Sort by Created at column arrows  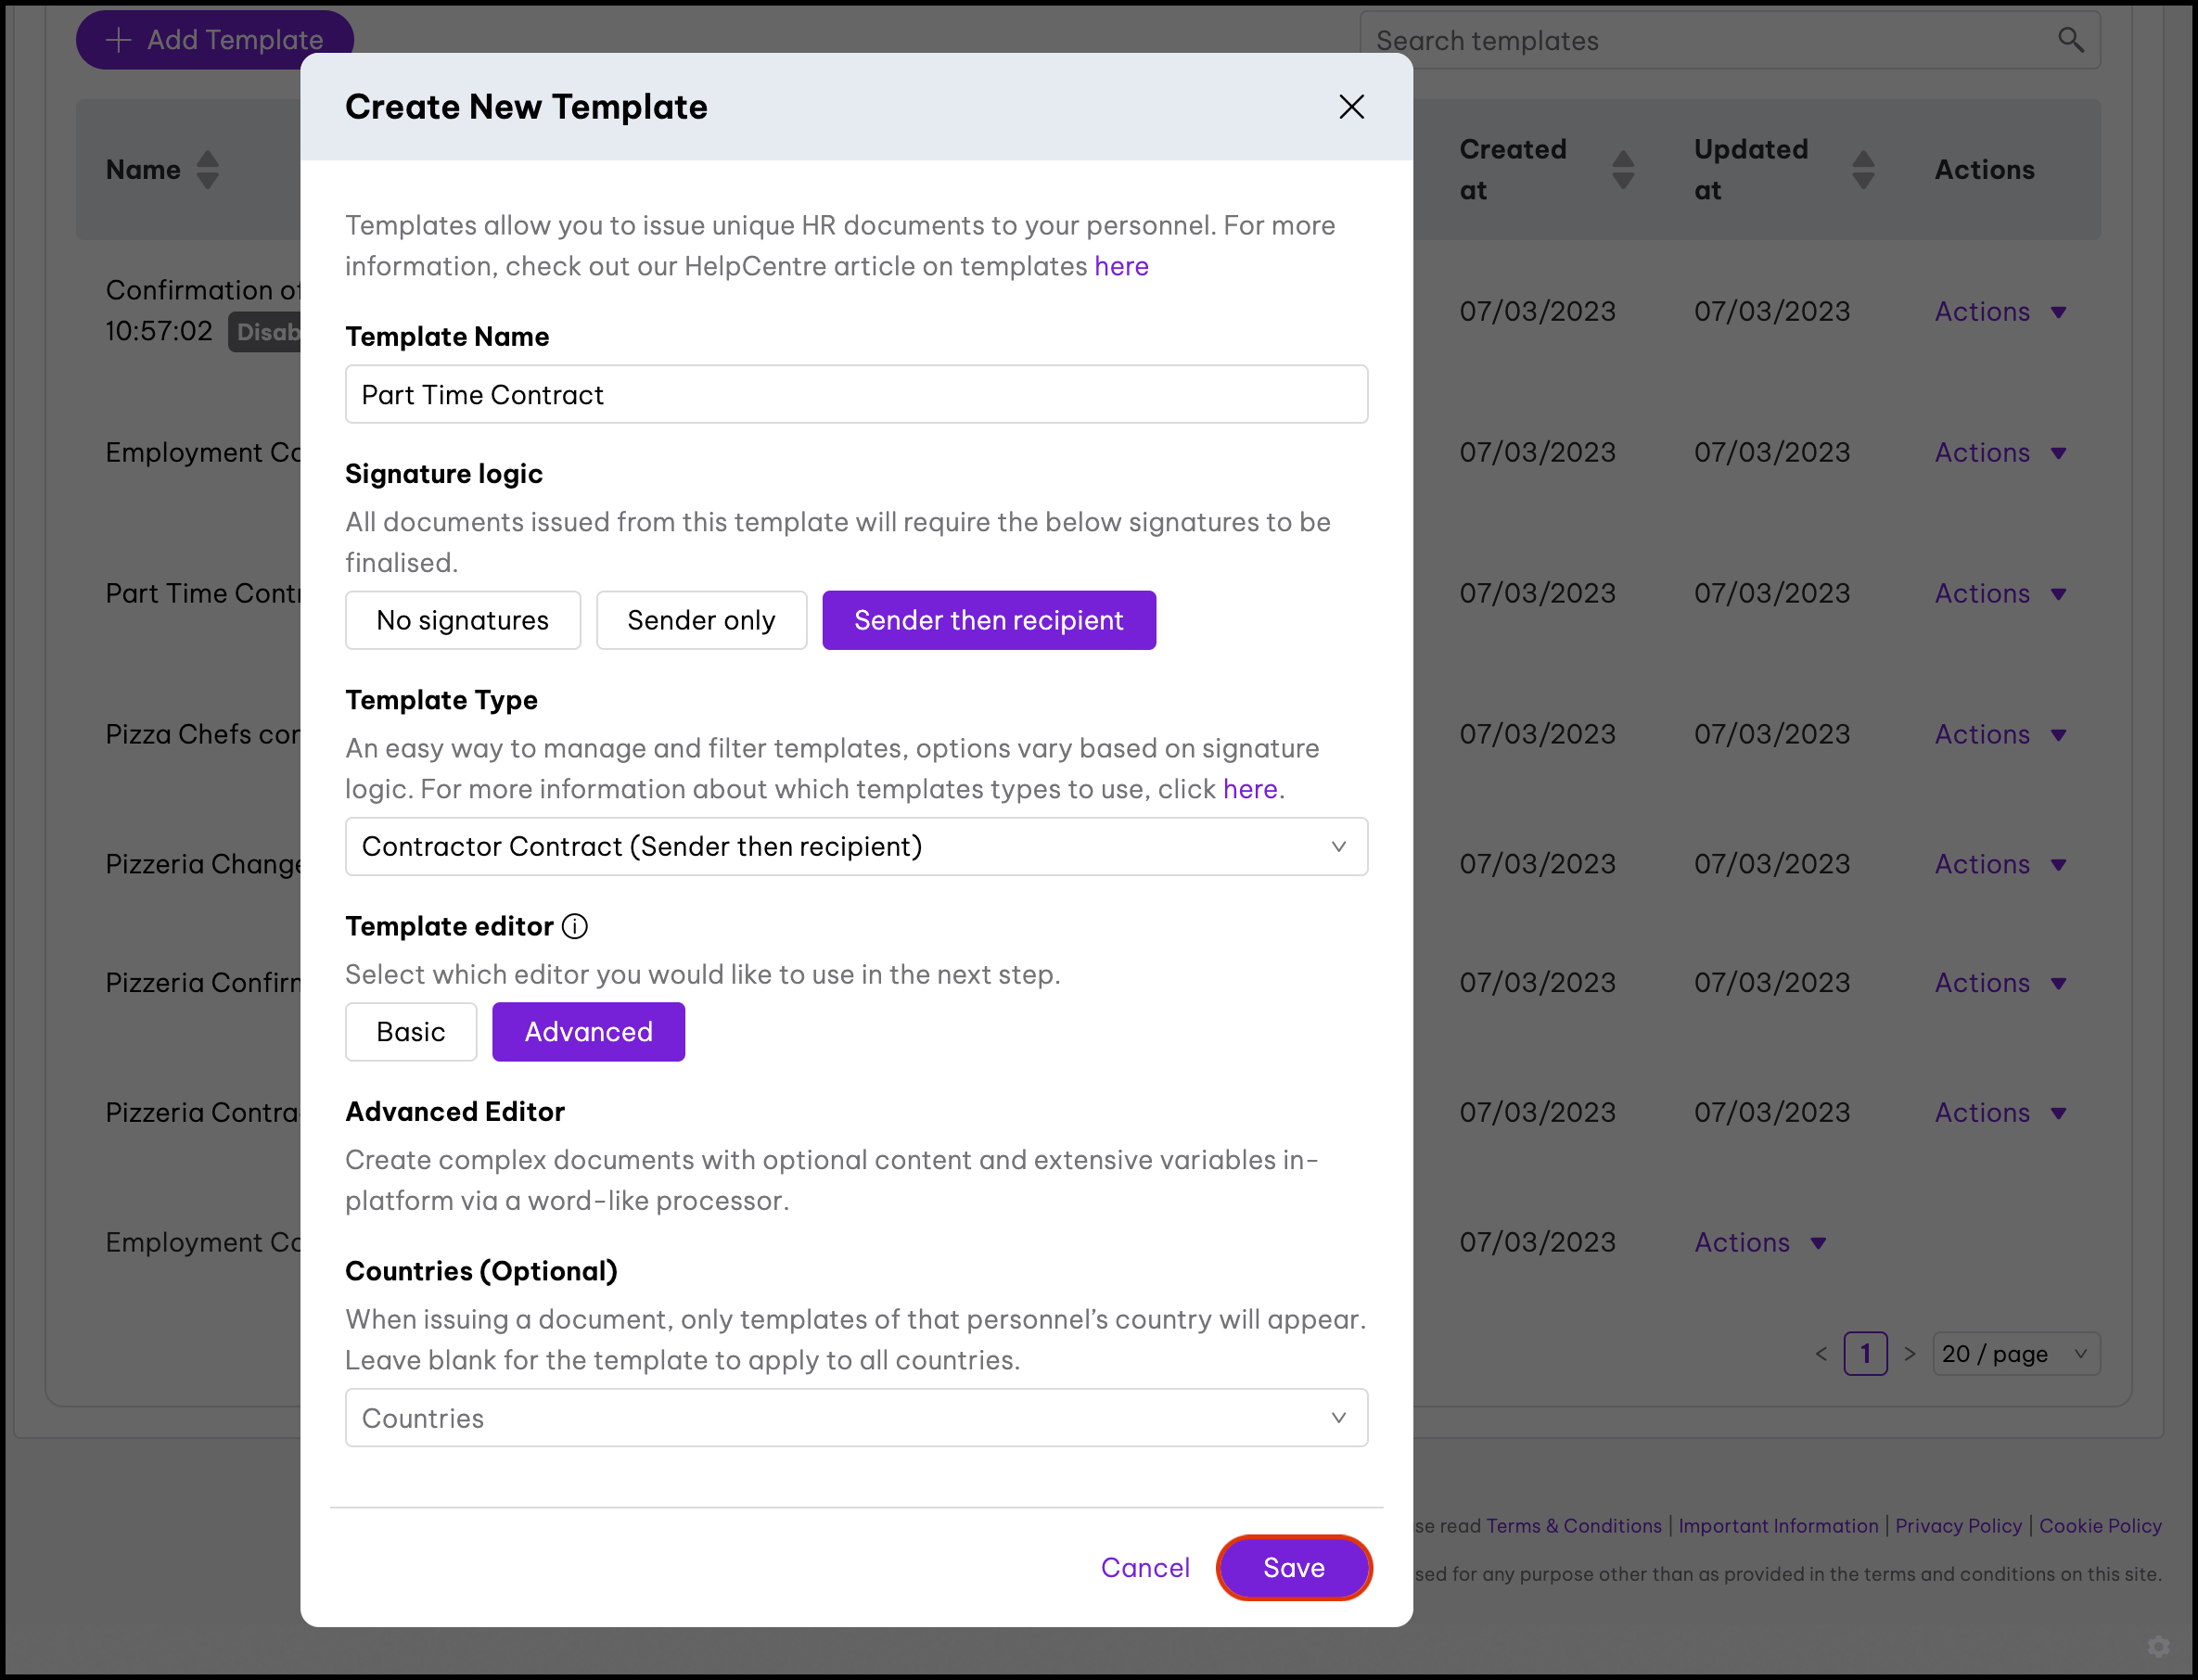1623,170
